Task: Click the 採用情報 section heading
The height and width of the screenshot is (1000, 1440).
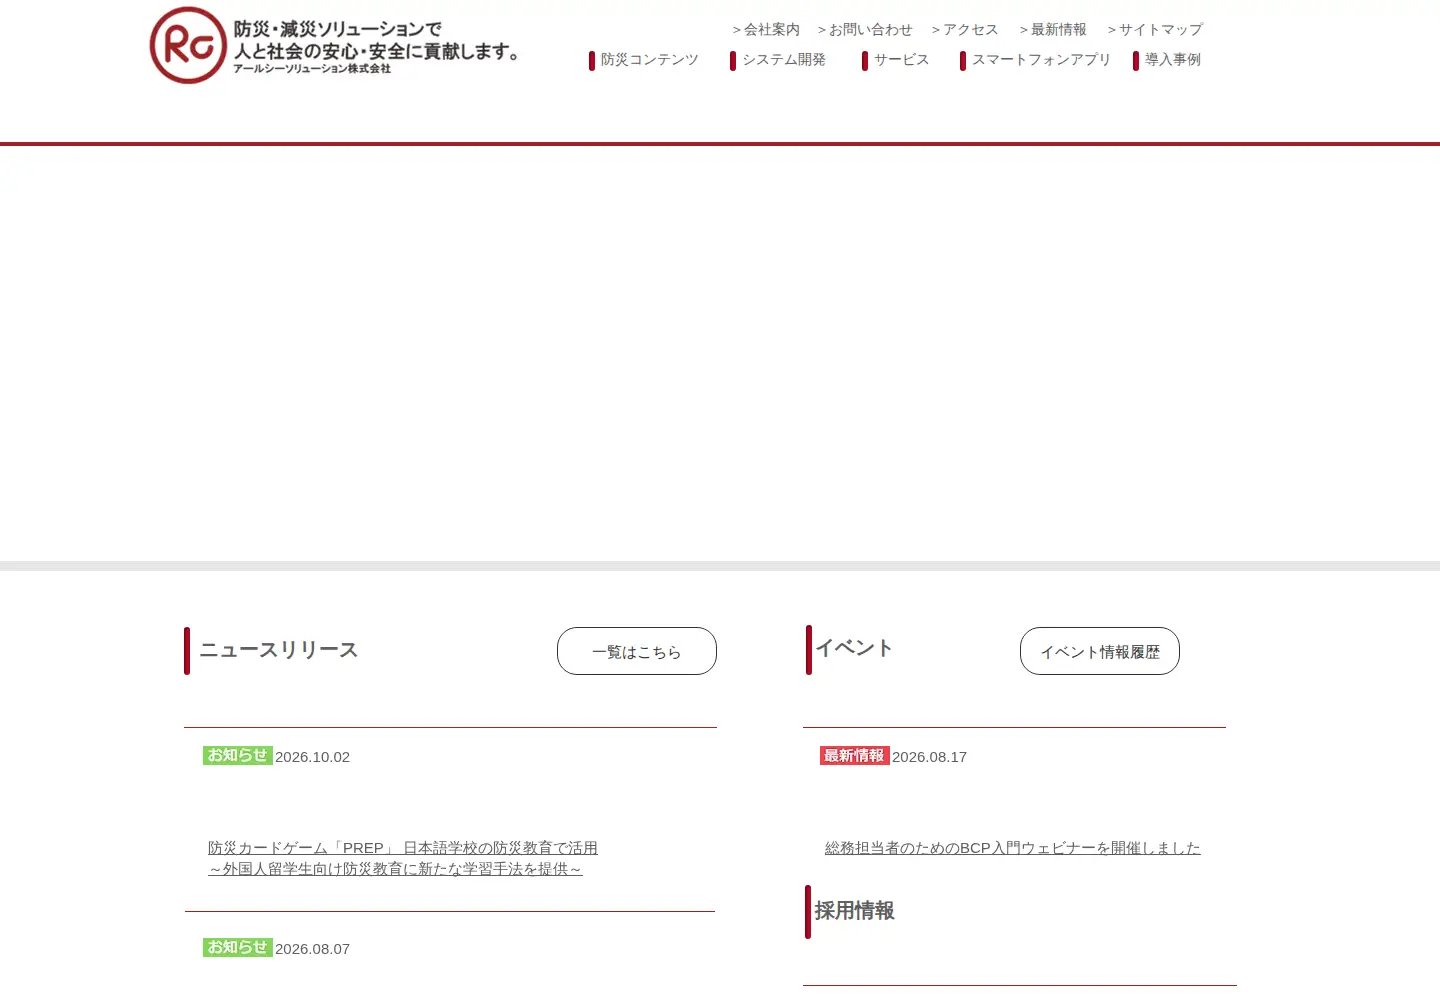Action: tap(855, 911)
